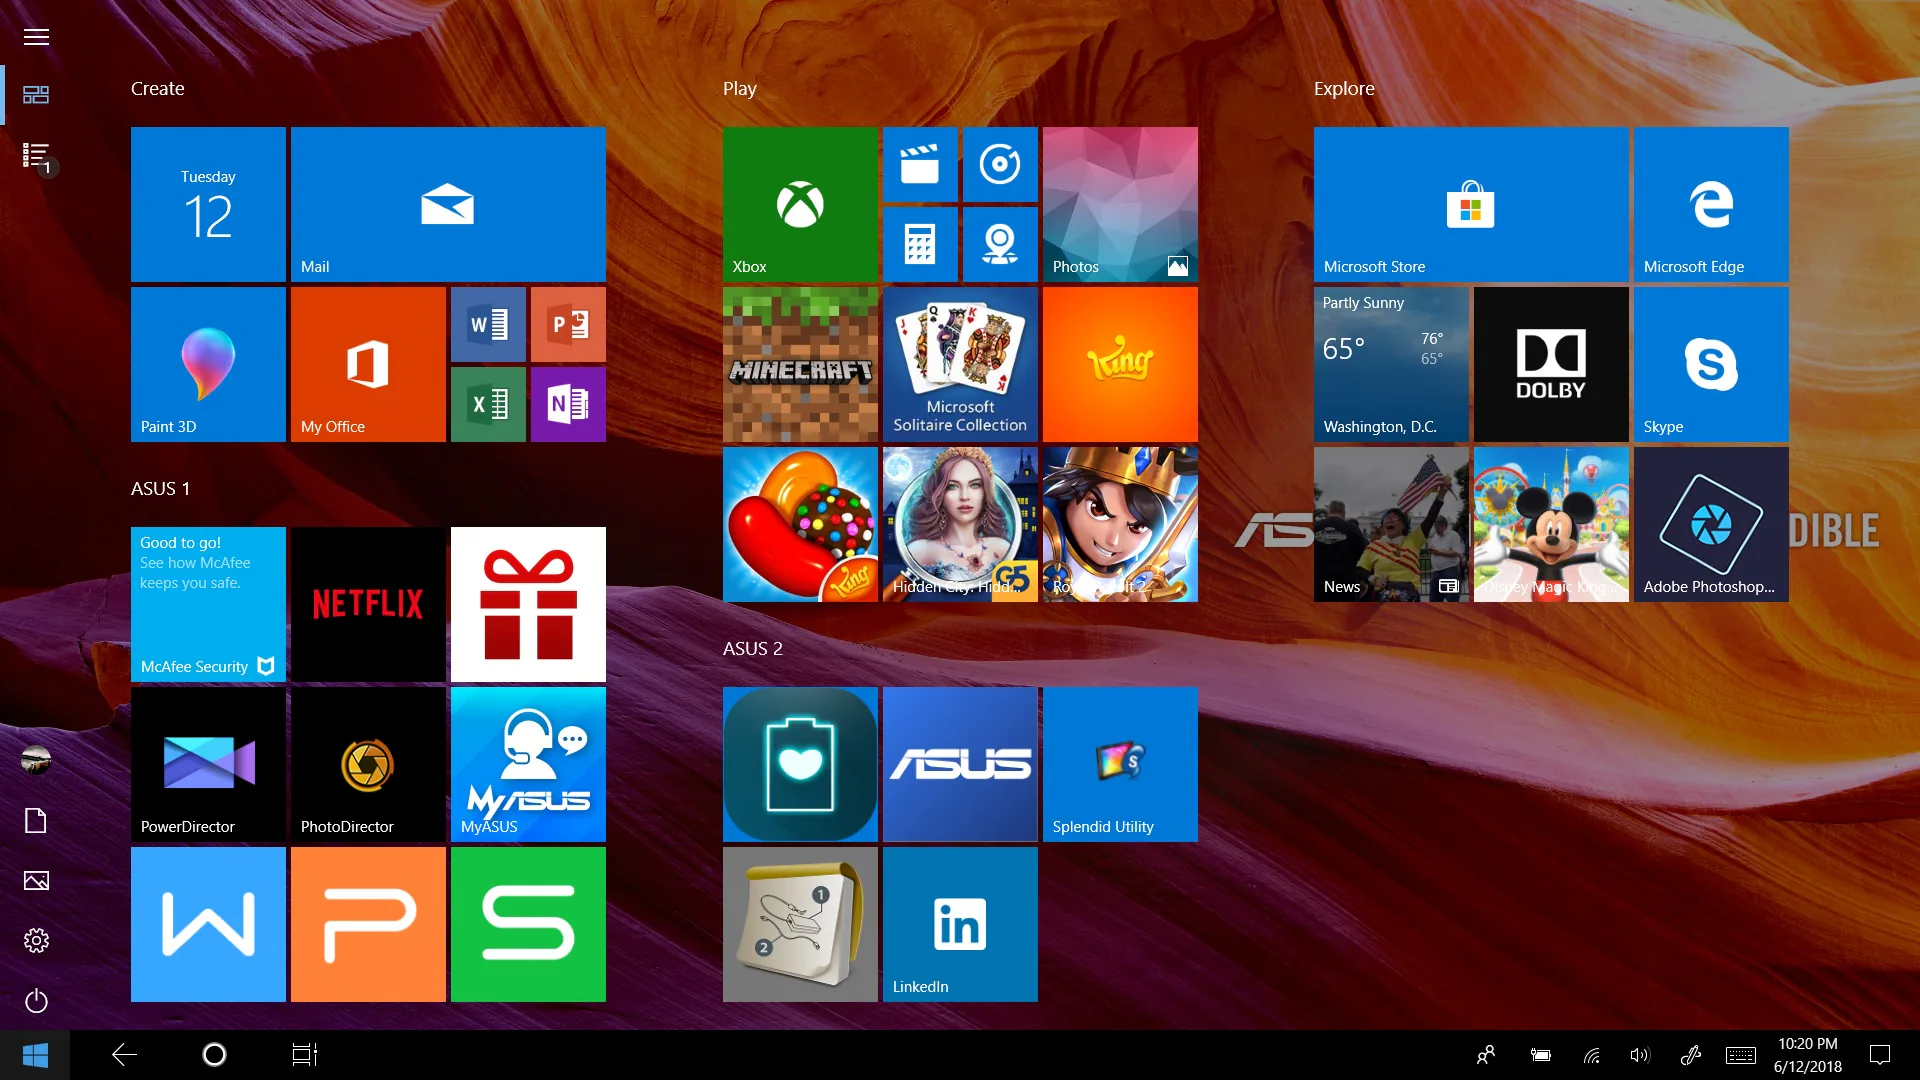Launch PhotoDirector tile

368,764
